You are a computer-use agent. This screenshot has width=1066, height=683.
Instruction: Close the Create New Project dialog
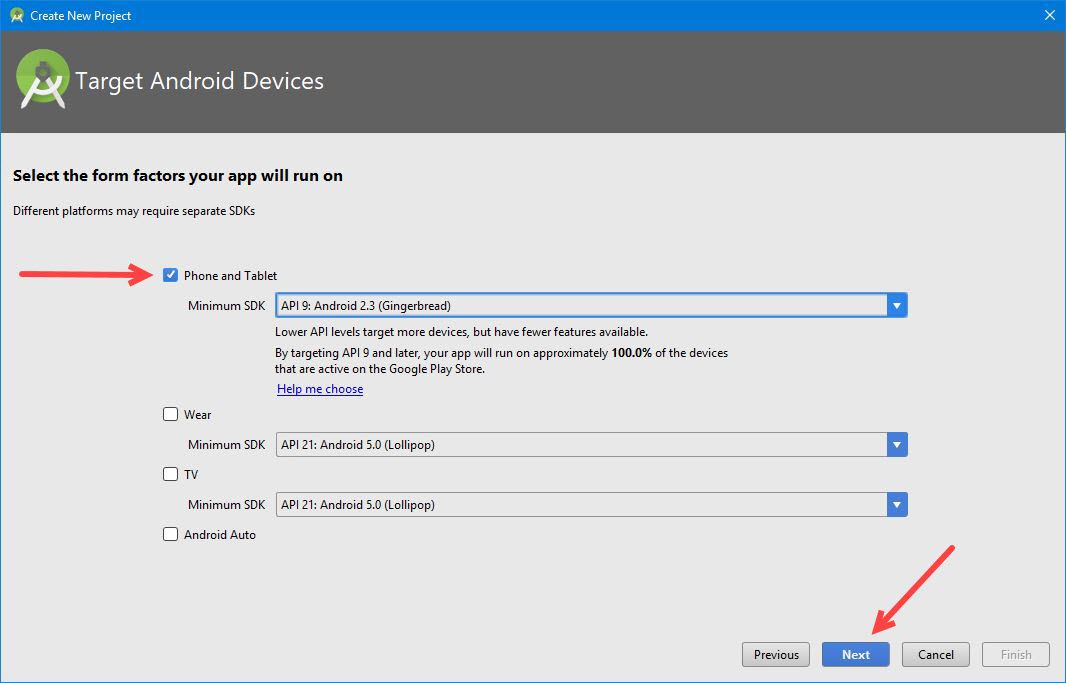click(1050, 15)
